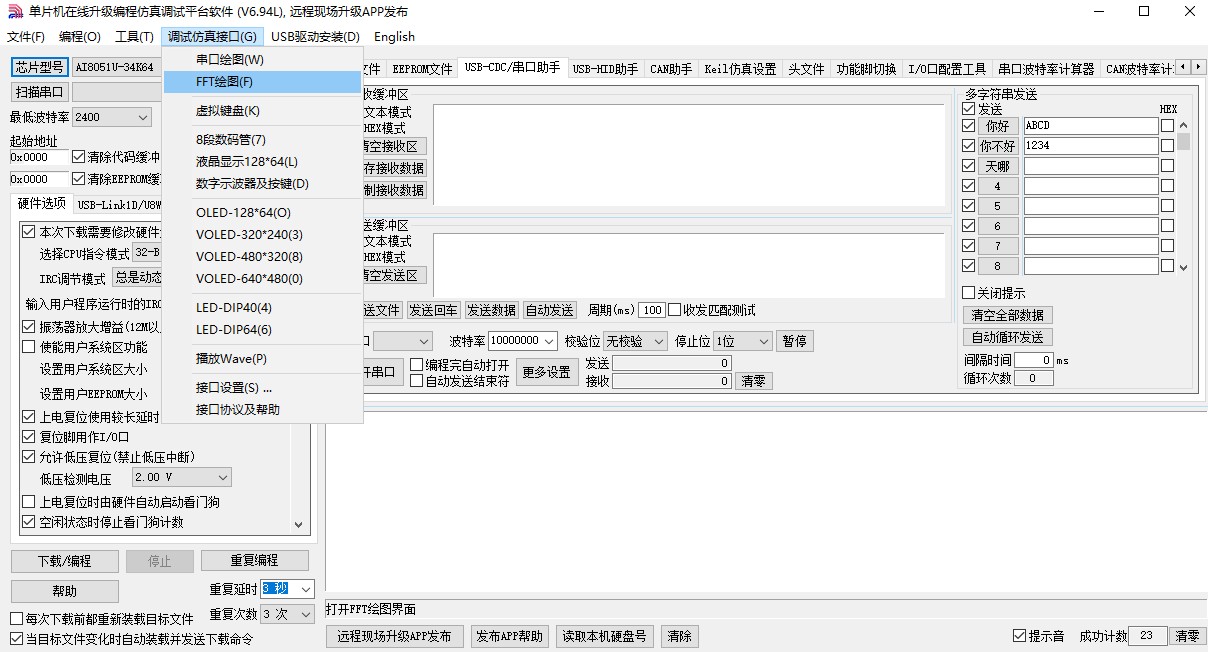Select LED-DIP40(4) menu entry
This screenshot has height=652, width=1208.
coord(262,308)
